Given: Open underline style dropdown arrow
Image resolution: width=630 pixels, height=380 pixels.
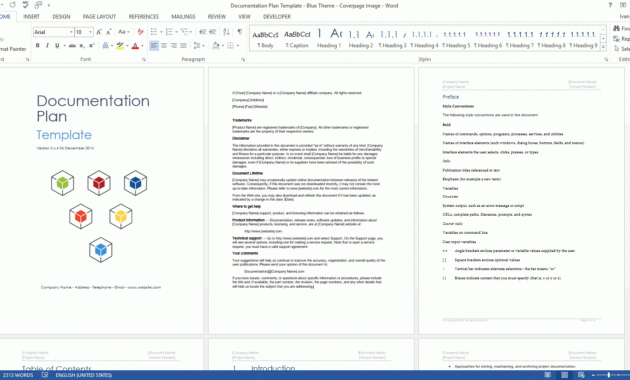Looking at the screenshot, I should [64, 46].
